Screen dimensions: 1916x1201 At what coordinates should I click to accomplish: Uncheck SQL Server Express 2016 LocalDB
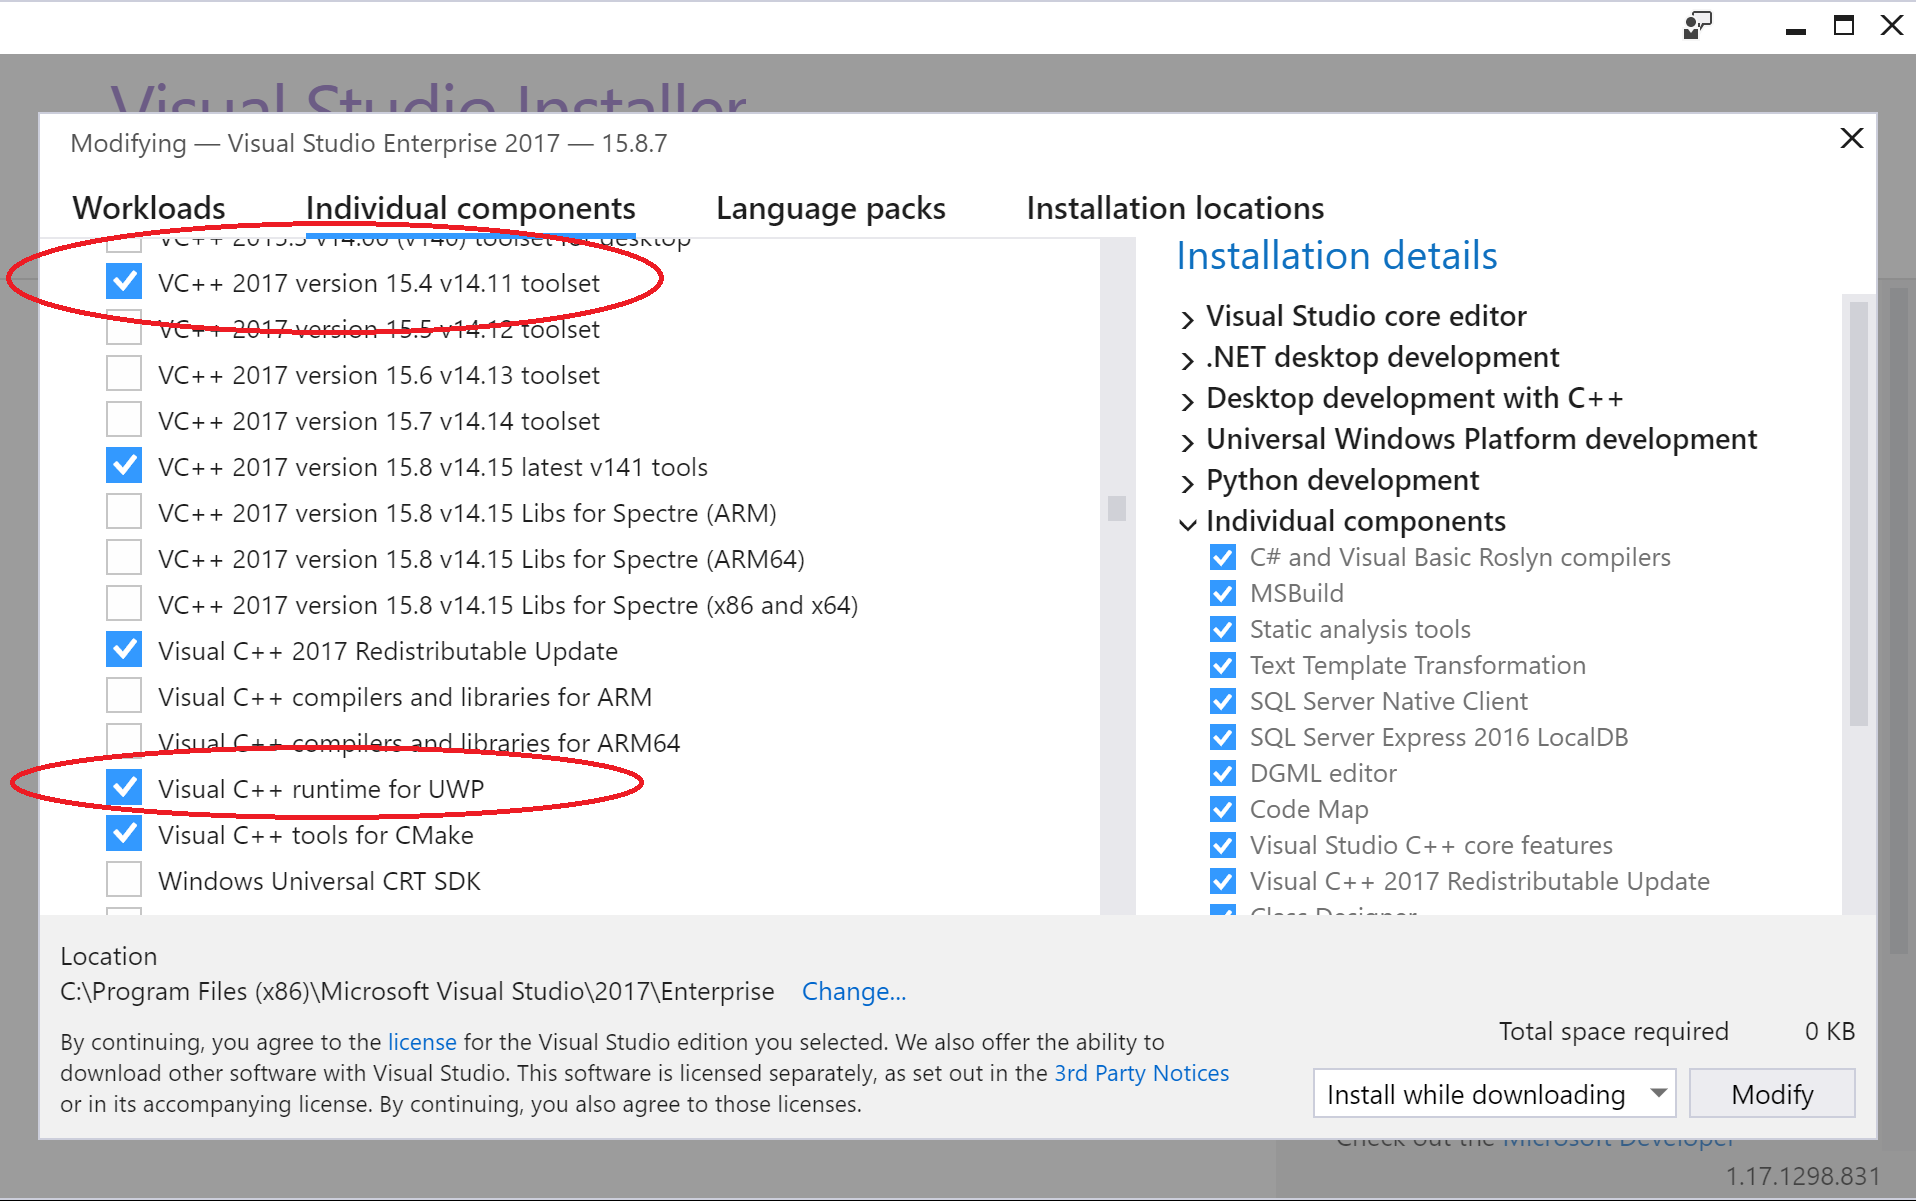(1222, 737)
